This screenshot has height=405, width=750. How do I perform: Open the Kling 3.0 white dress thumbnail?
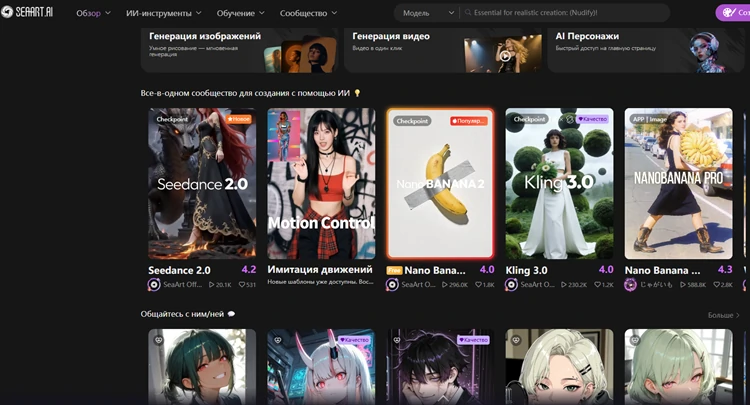click(559, 183)
